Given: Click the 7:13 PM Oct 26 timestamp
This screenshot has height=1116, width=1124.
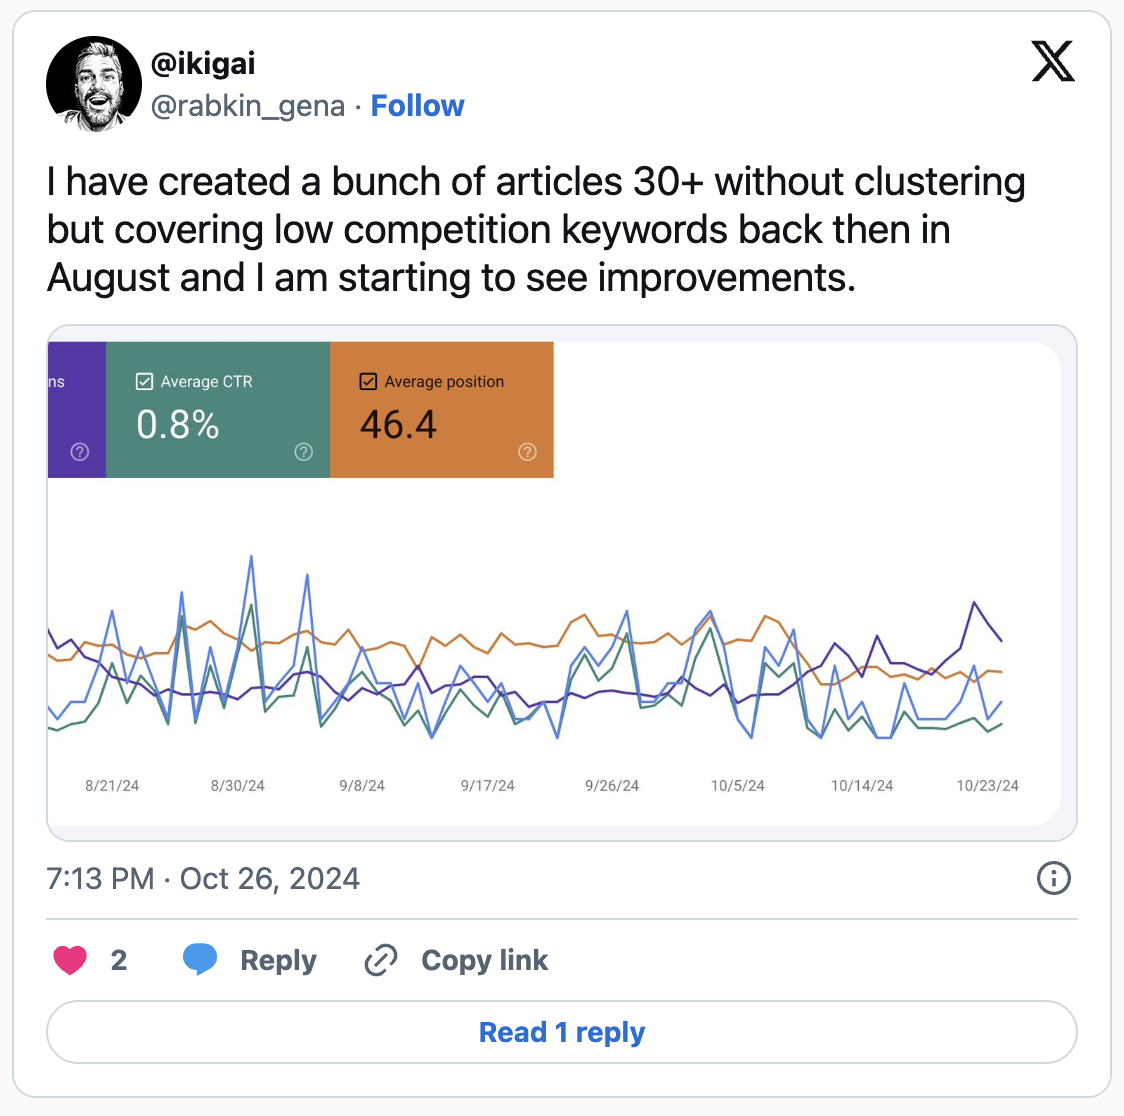Looking at the screenshot, I should click(203, 879).
